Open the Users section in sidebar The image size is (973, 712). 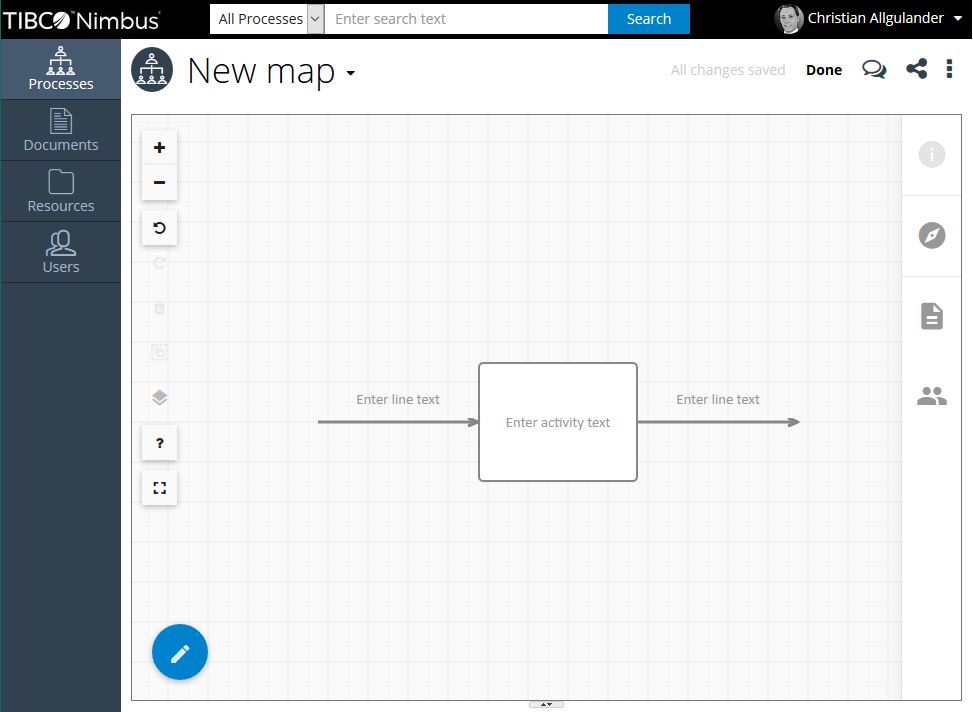tap(61, 252)
